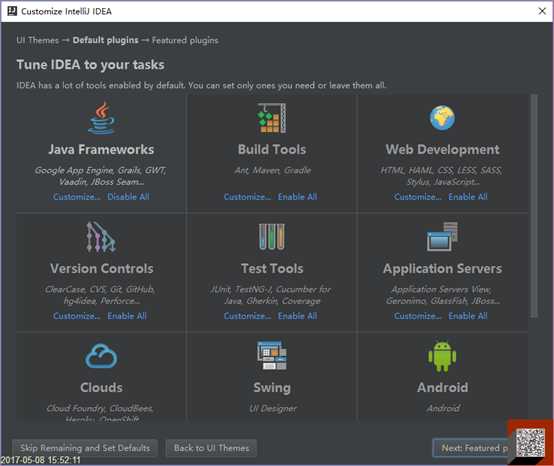Click the Application Servers heading

(x=442, y=269)
